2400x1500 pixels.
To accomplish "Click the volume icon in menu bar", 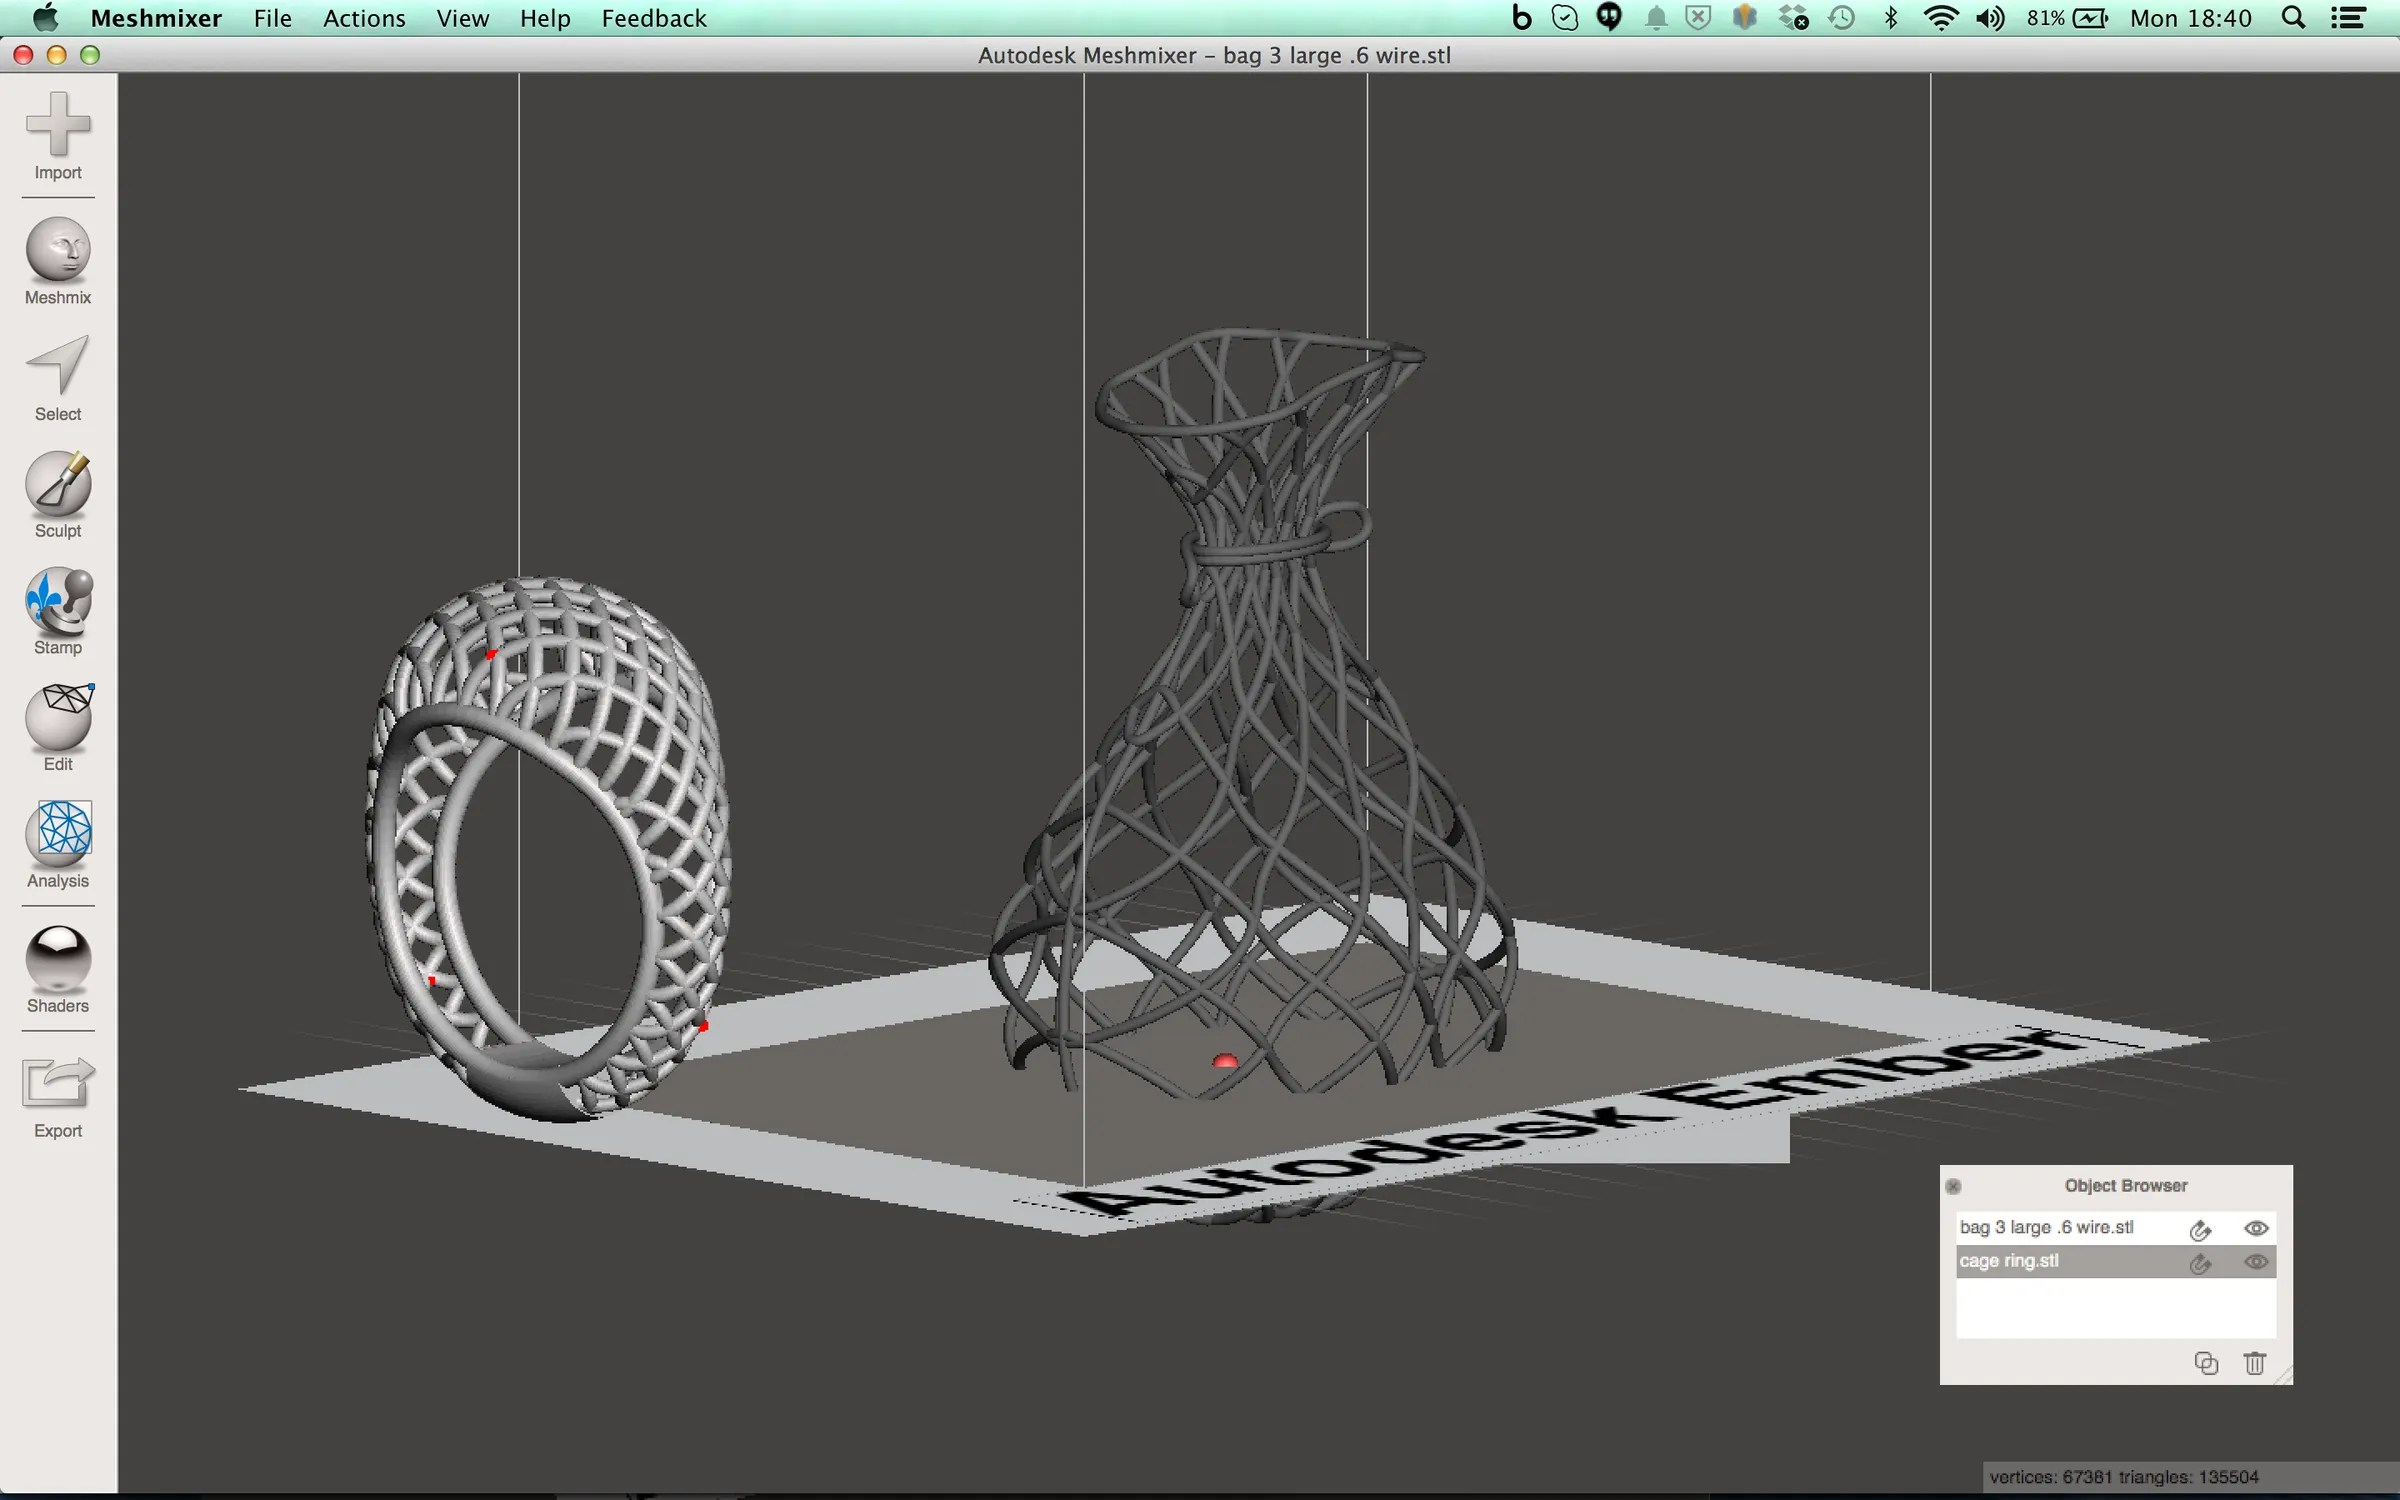I will point(1990,18).
